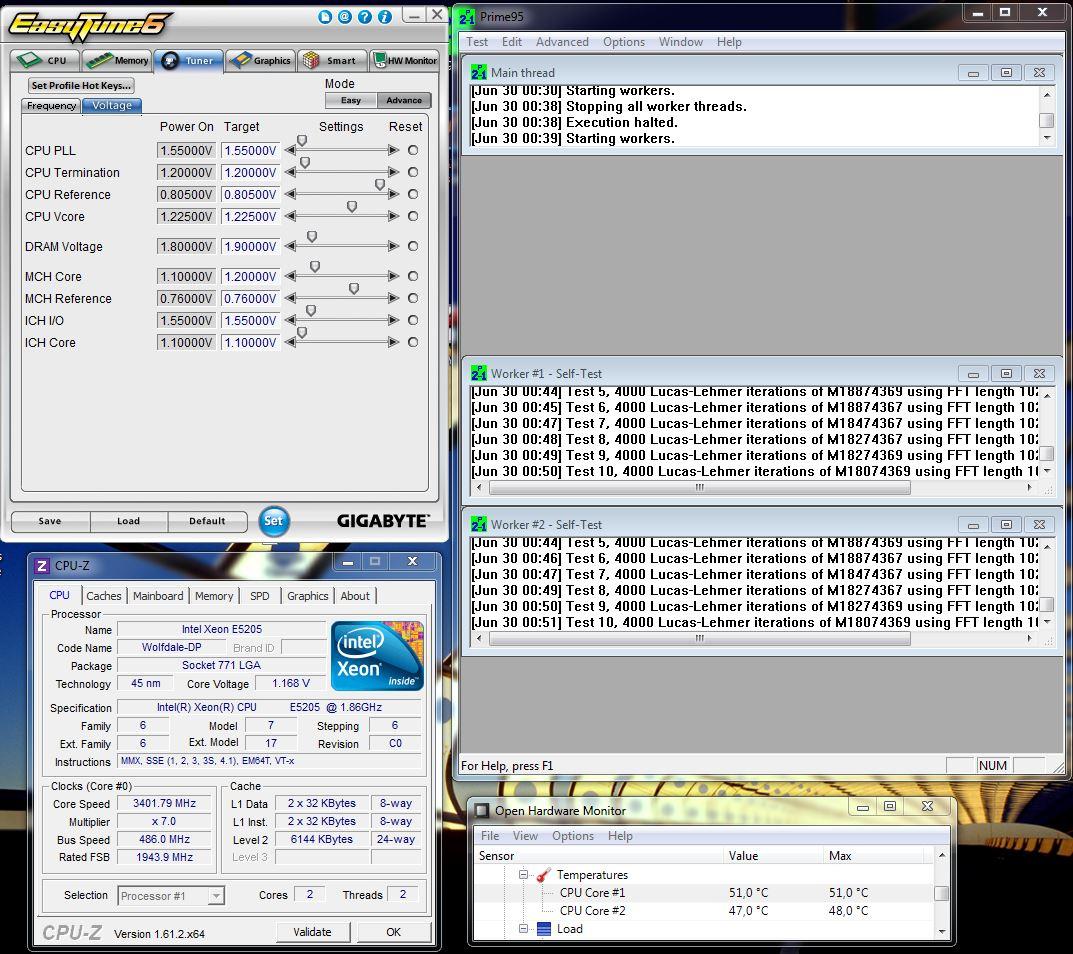This screenshot has height=954, width=1073.
Task: Reset CPU Vcore voltage radio button
Action: pos(413,216)
